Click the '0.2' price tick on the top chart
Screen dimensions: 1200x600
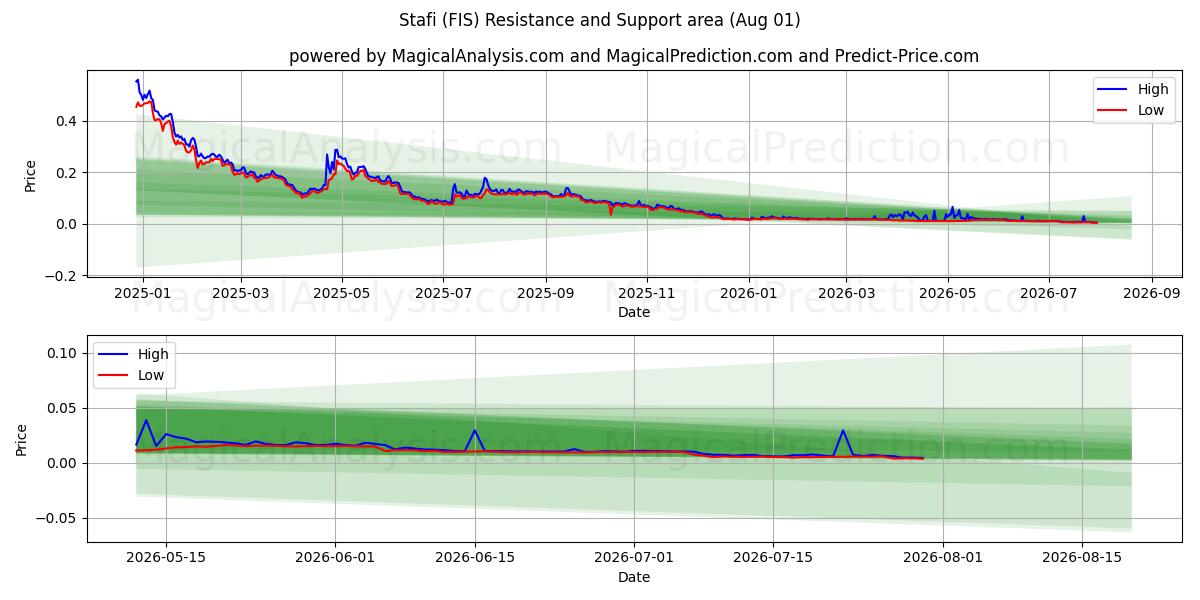point(66,173)
